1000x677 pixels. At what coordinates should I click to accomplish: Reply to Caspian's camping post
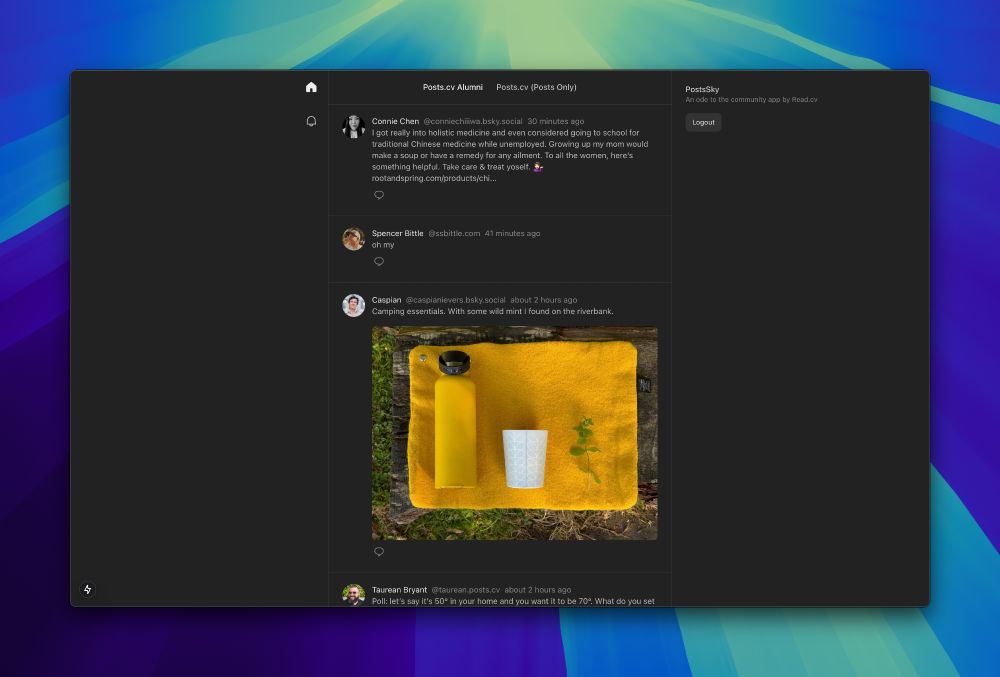(379, 551)
